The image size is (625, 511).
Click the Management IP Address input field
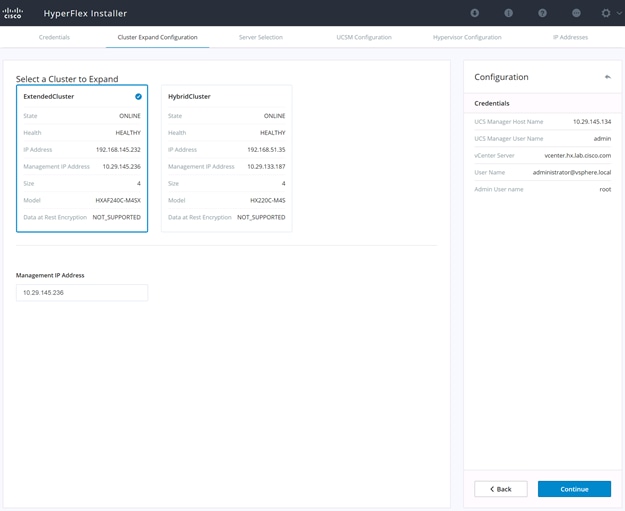pyautogui.click(x=82, y=293)
